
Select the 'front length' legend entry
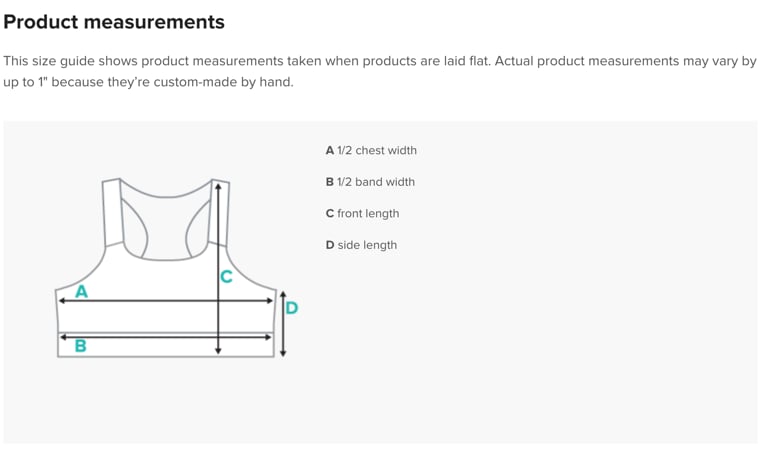click(362, 213)
